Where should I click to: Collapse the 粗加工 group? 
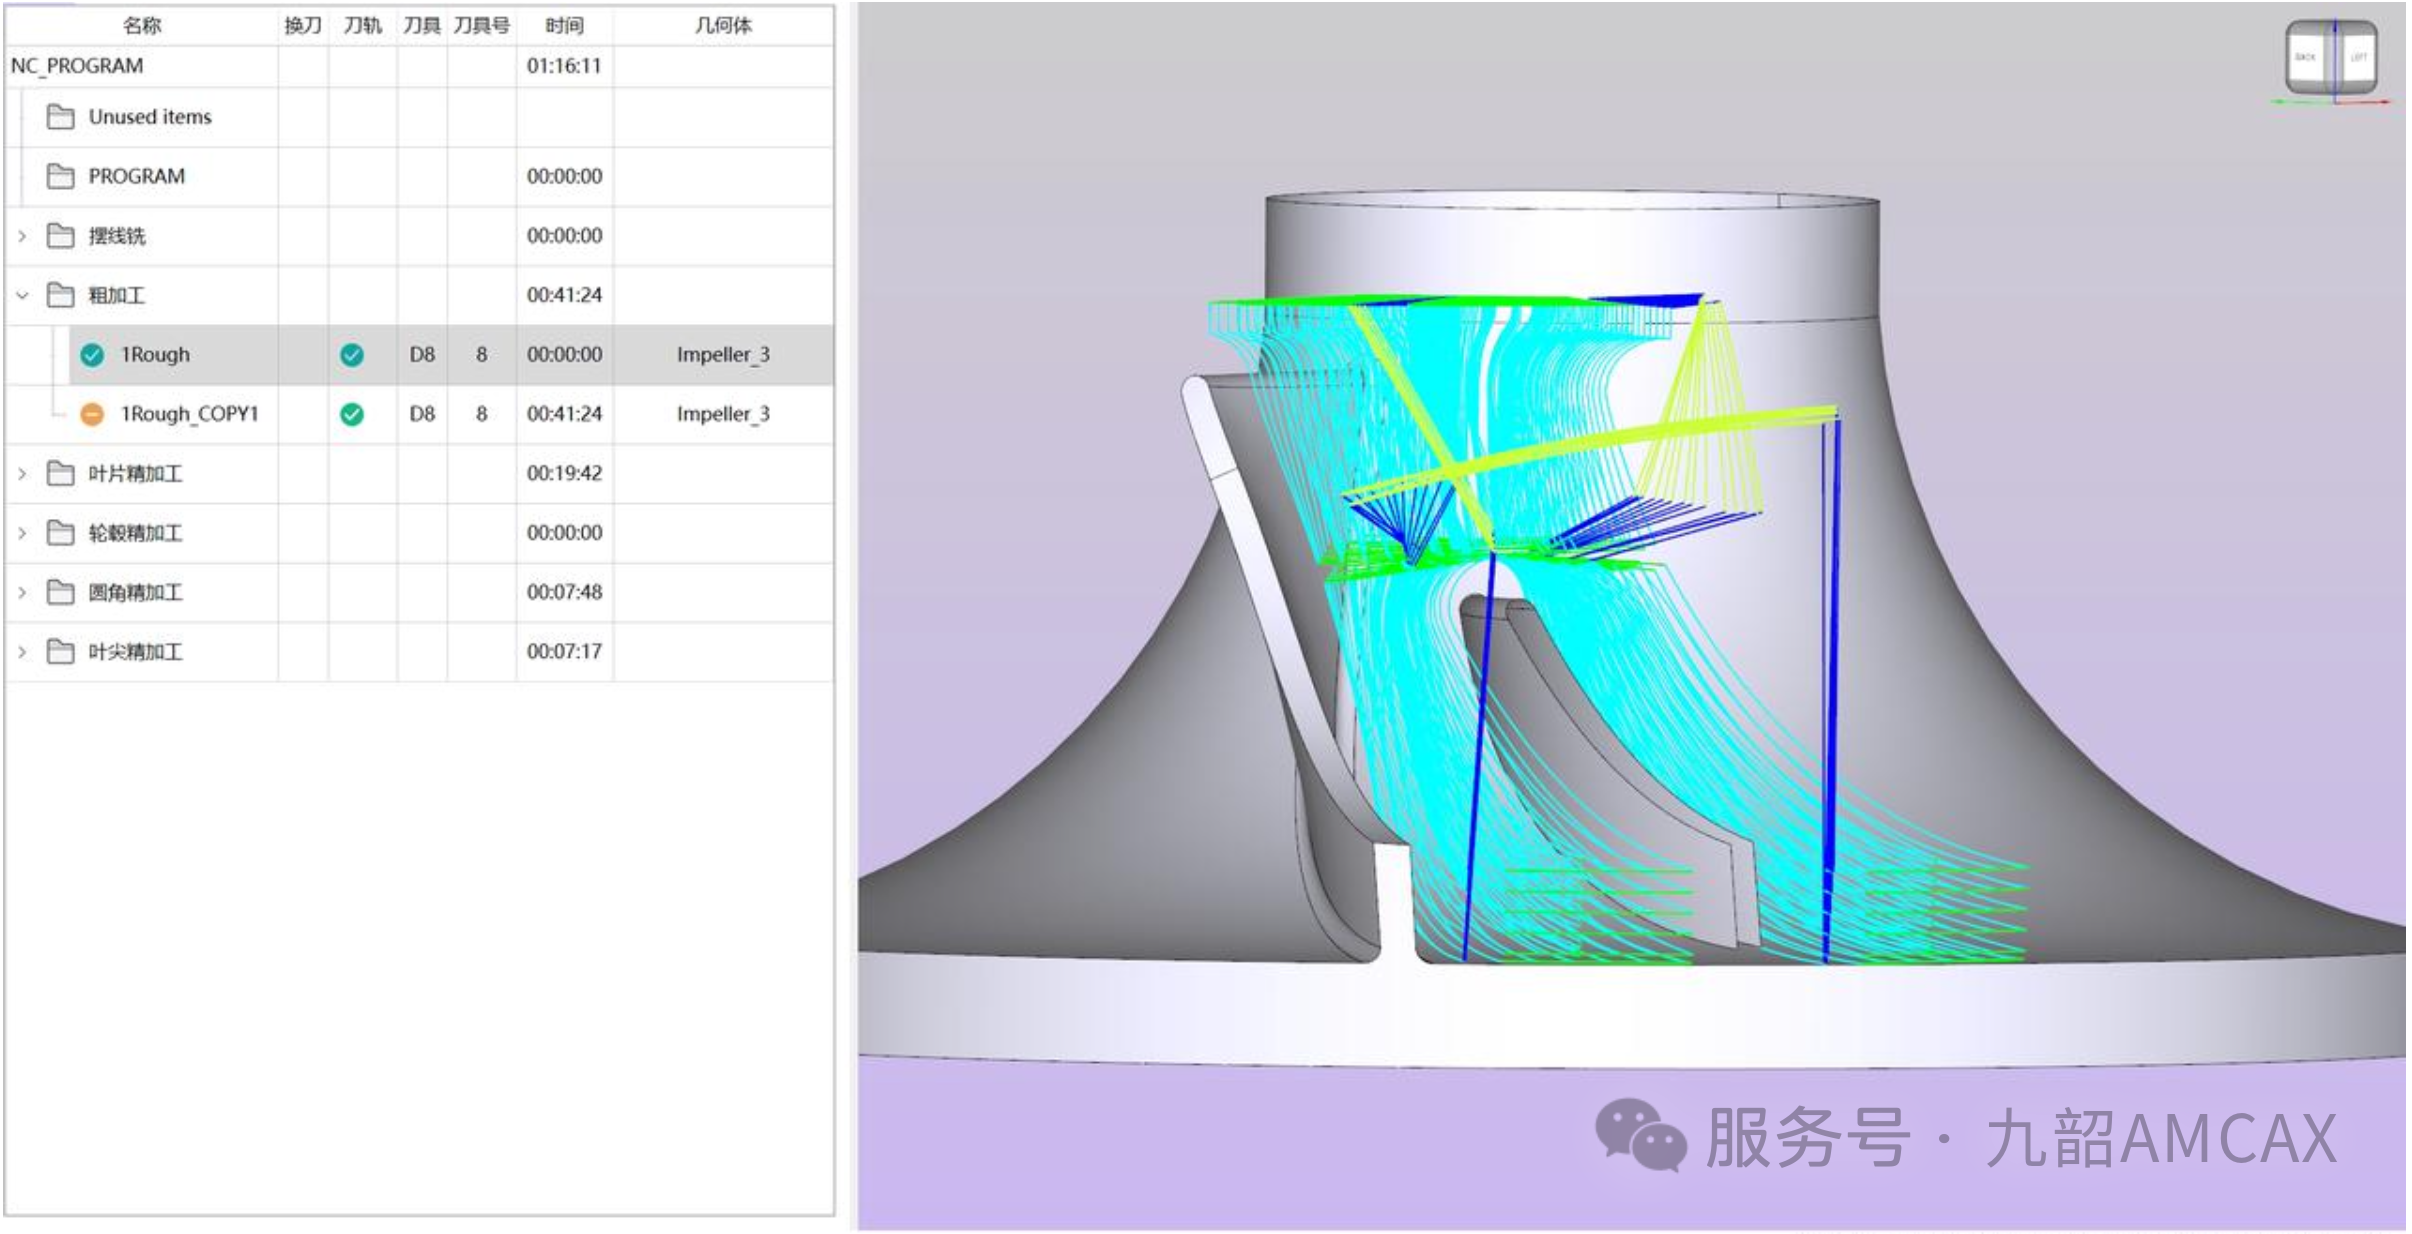[22, 295]
